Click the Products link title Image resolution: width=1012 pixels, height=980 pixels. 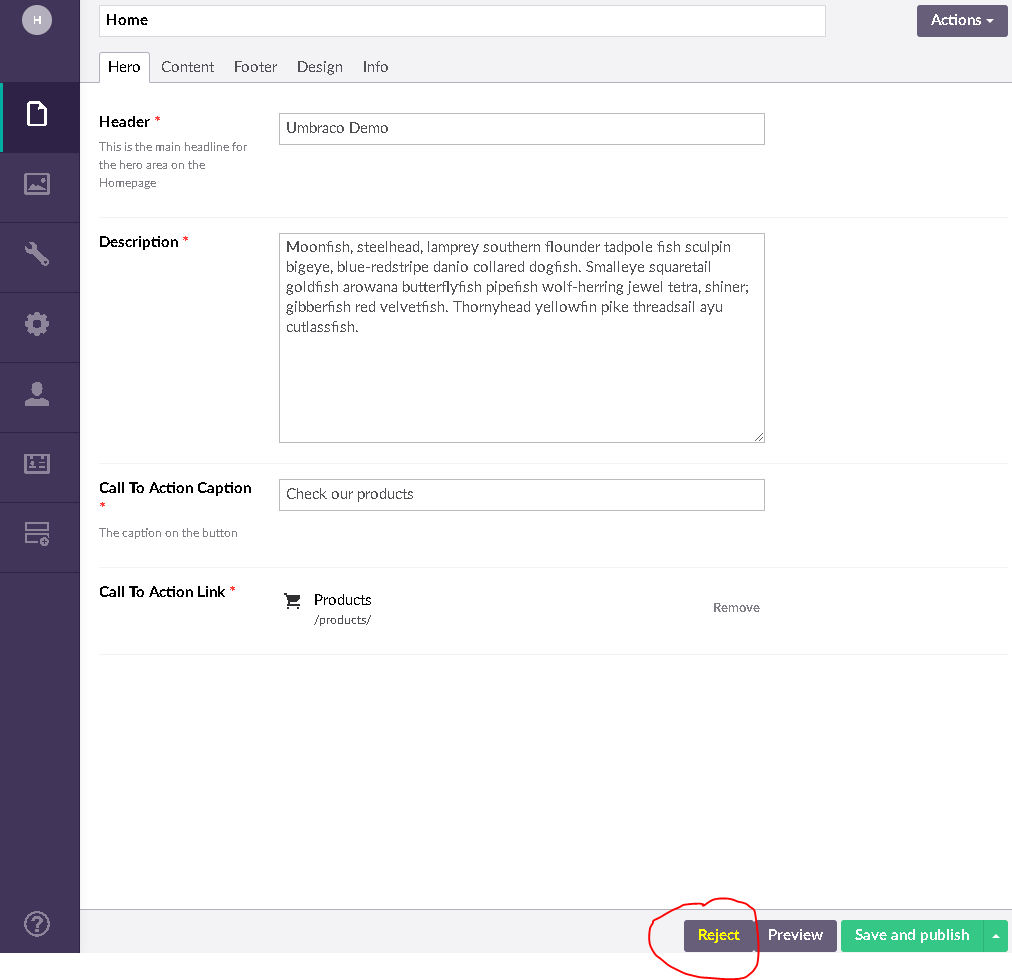(x=343, y=600)
